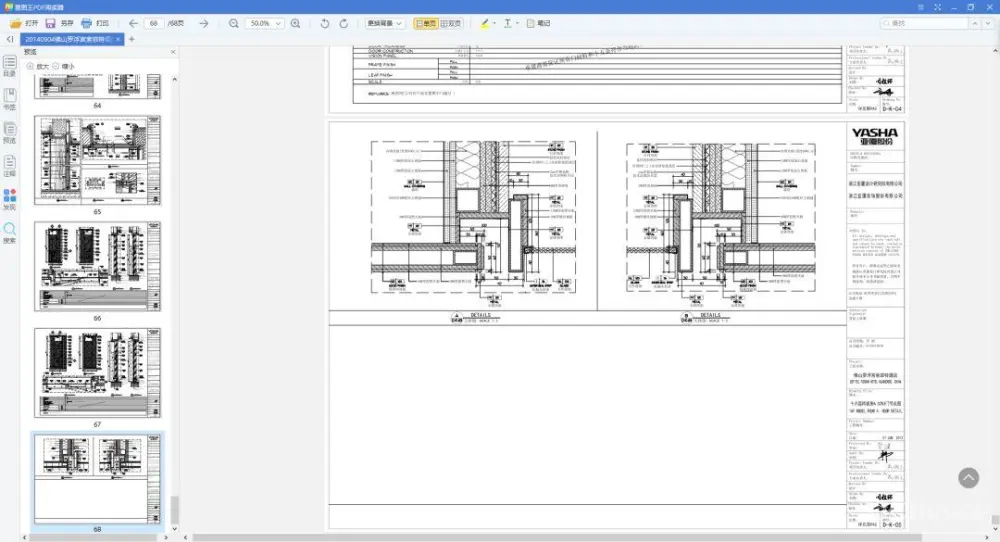The width and height of the screenshot is (1000, 542).
Task: Rotate page clockwise
Action: (345, 23)
